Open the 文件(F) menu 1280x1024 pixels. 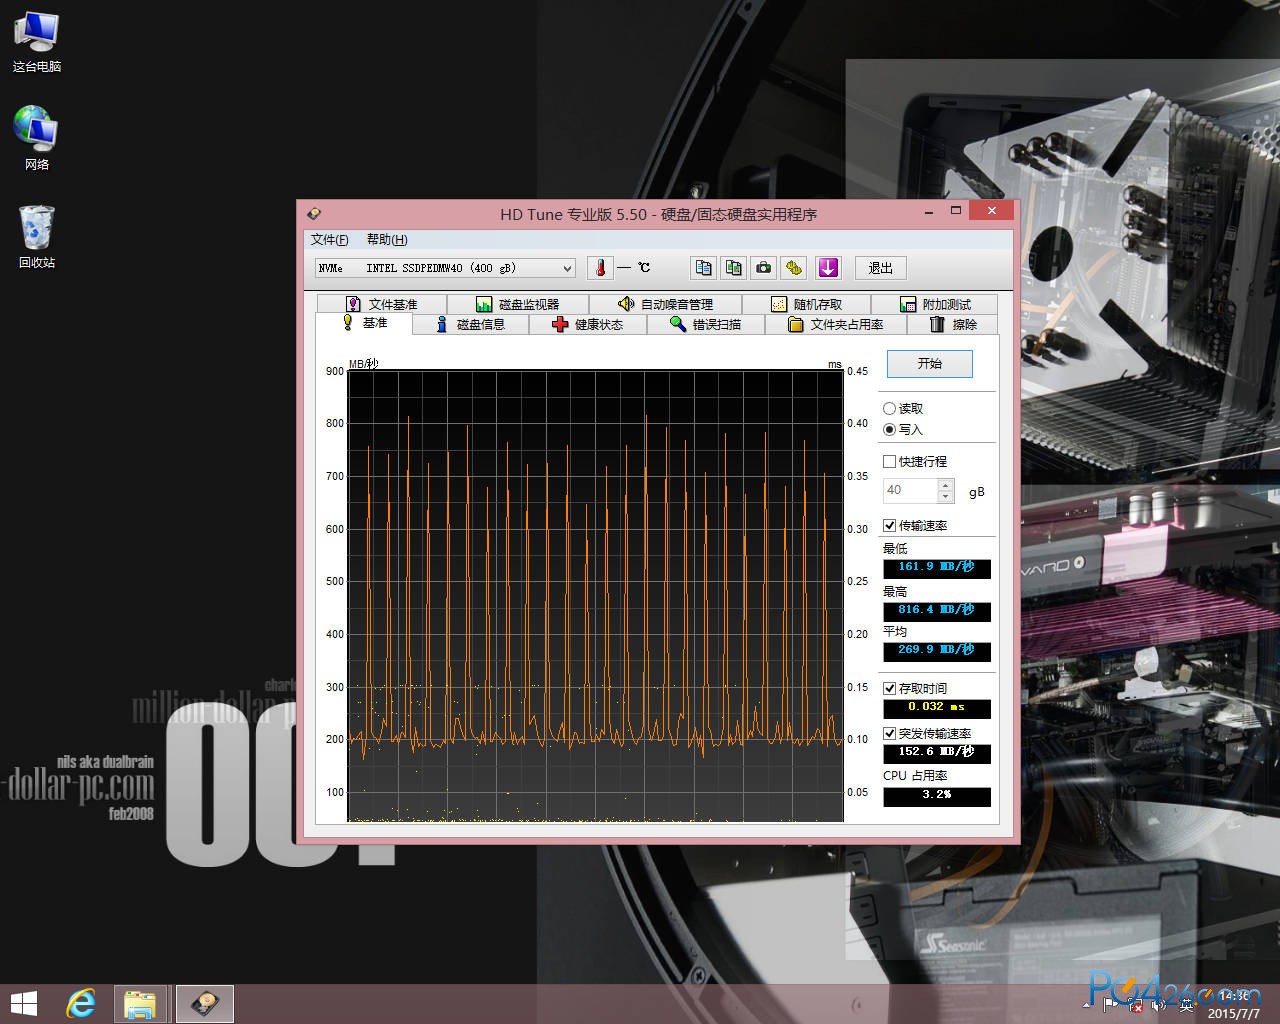point(330,240)
